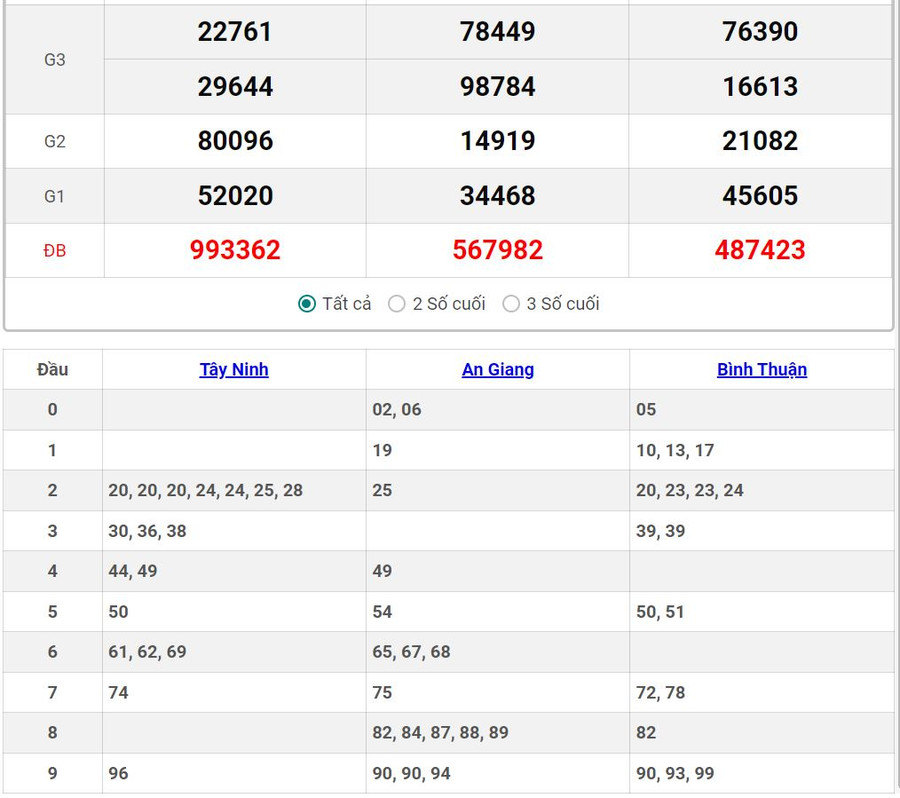Screen dimensions: 900x798
Task: Click the '10, 13, 17' cell
Action: point(675,450)
